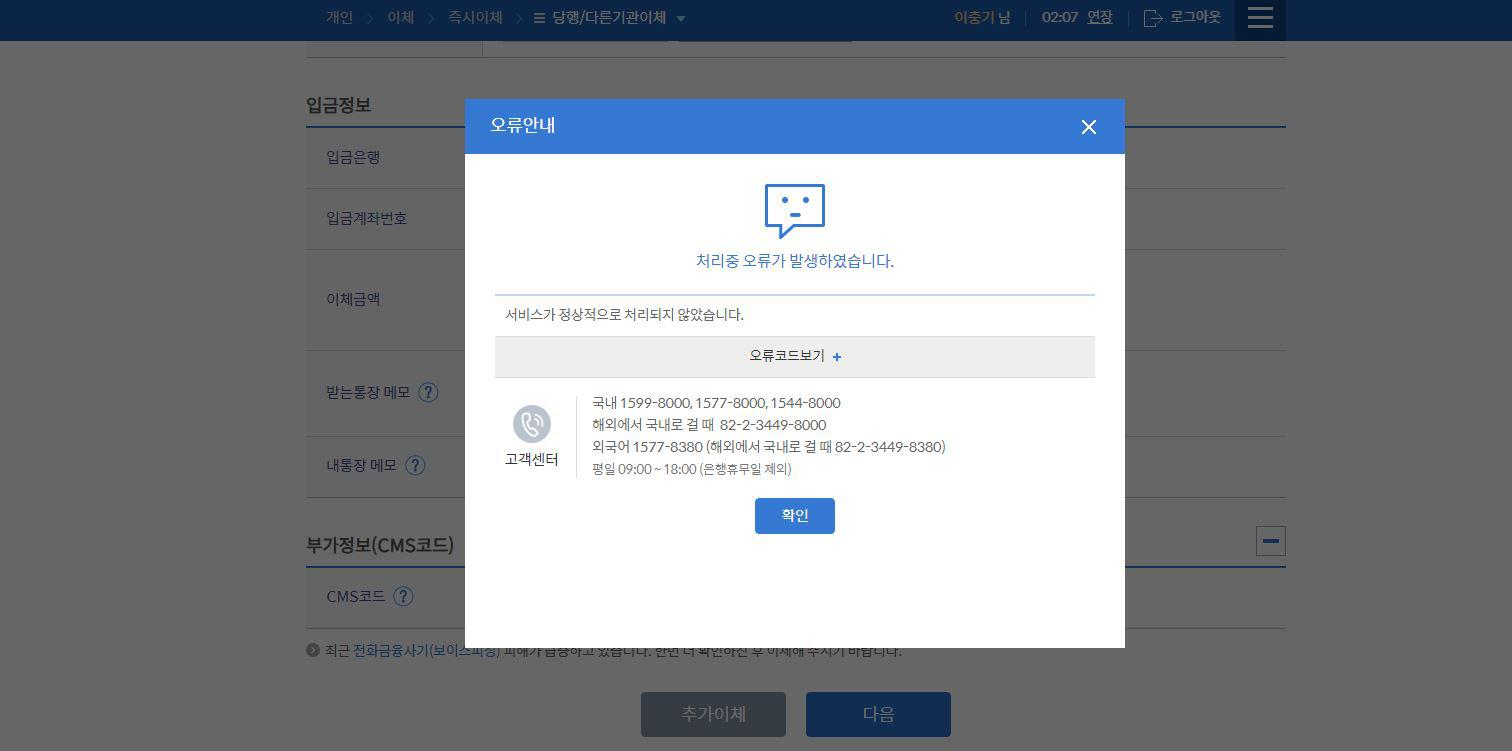Viewport: 1512px width, 751px height.
Task: Click the sad speech bubble error icon
Action: (795, 210)
